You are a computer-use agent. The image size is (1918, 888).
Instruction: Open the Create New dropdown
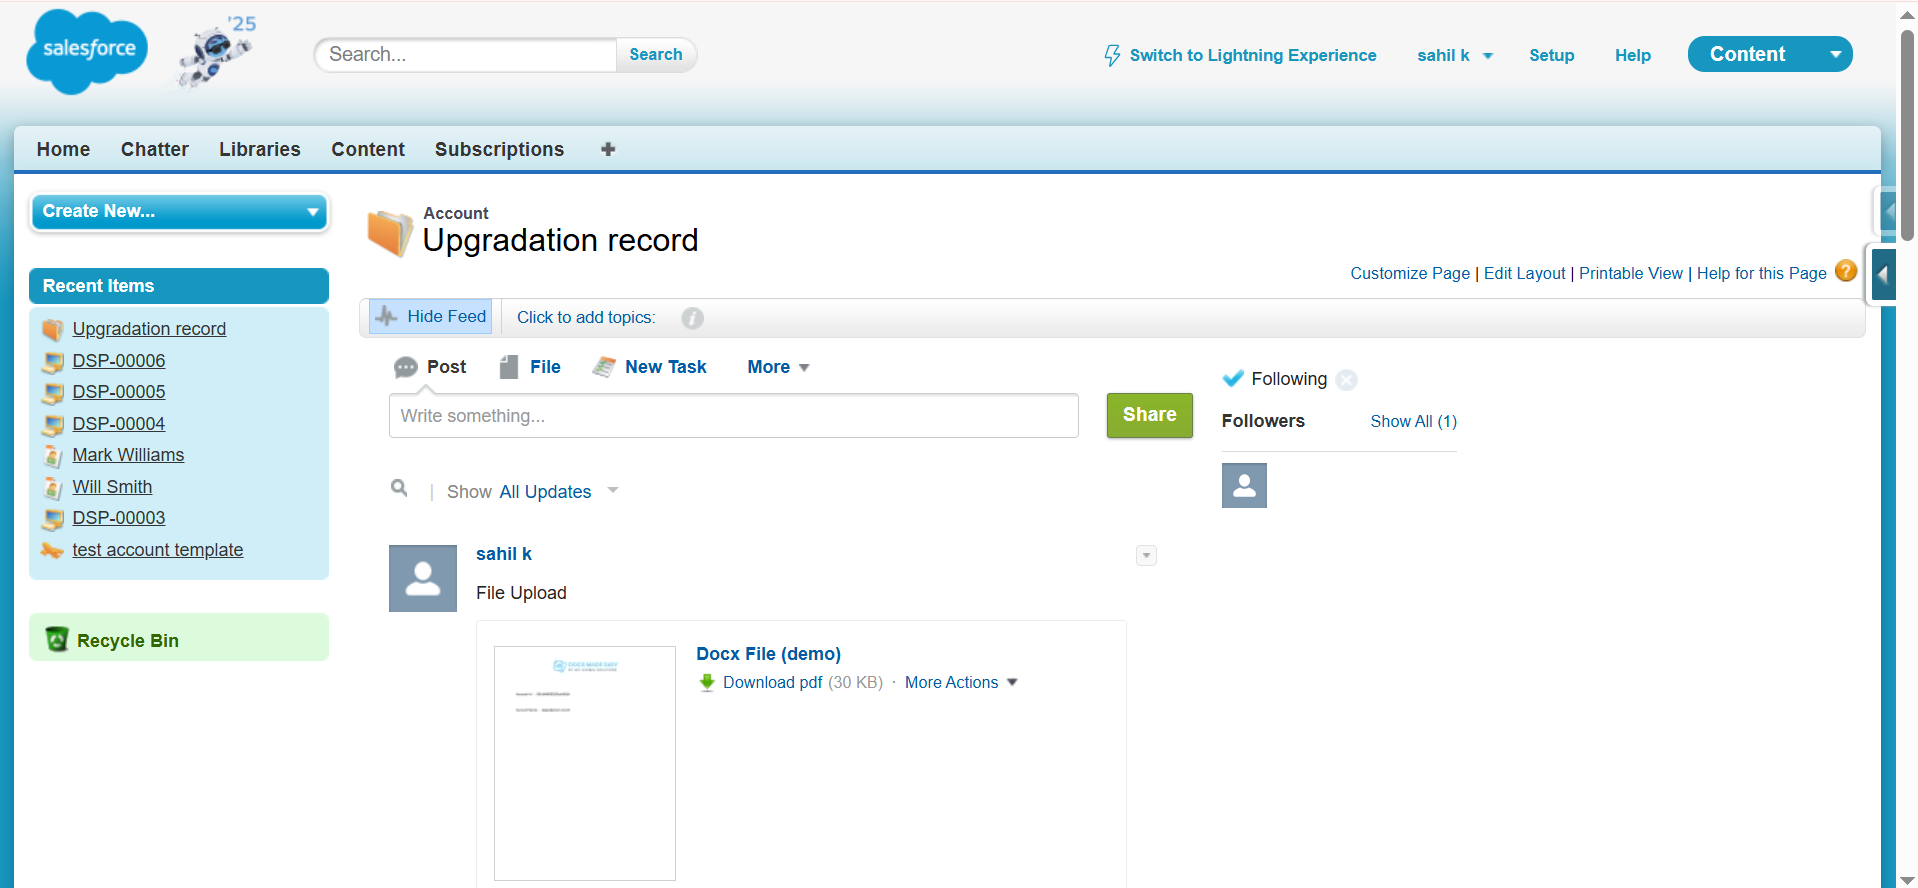(x=180, y=212)
